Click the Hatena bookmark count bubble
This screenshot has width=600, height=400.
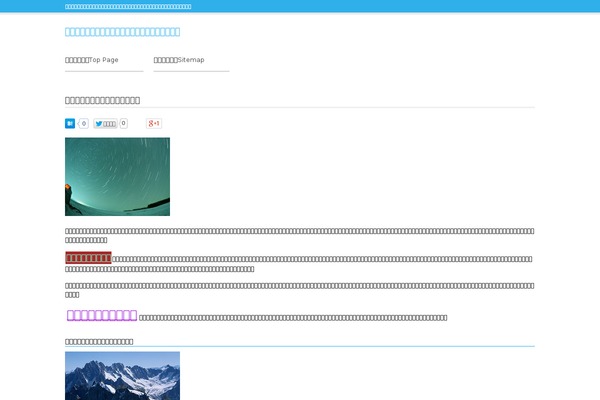coord(83,123)
